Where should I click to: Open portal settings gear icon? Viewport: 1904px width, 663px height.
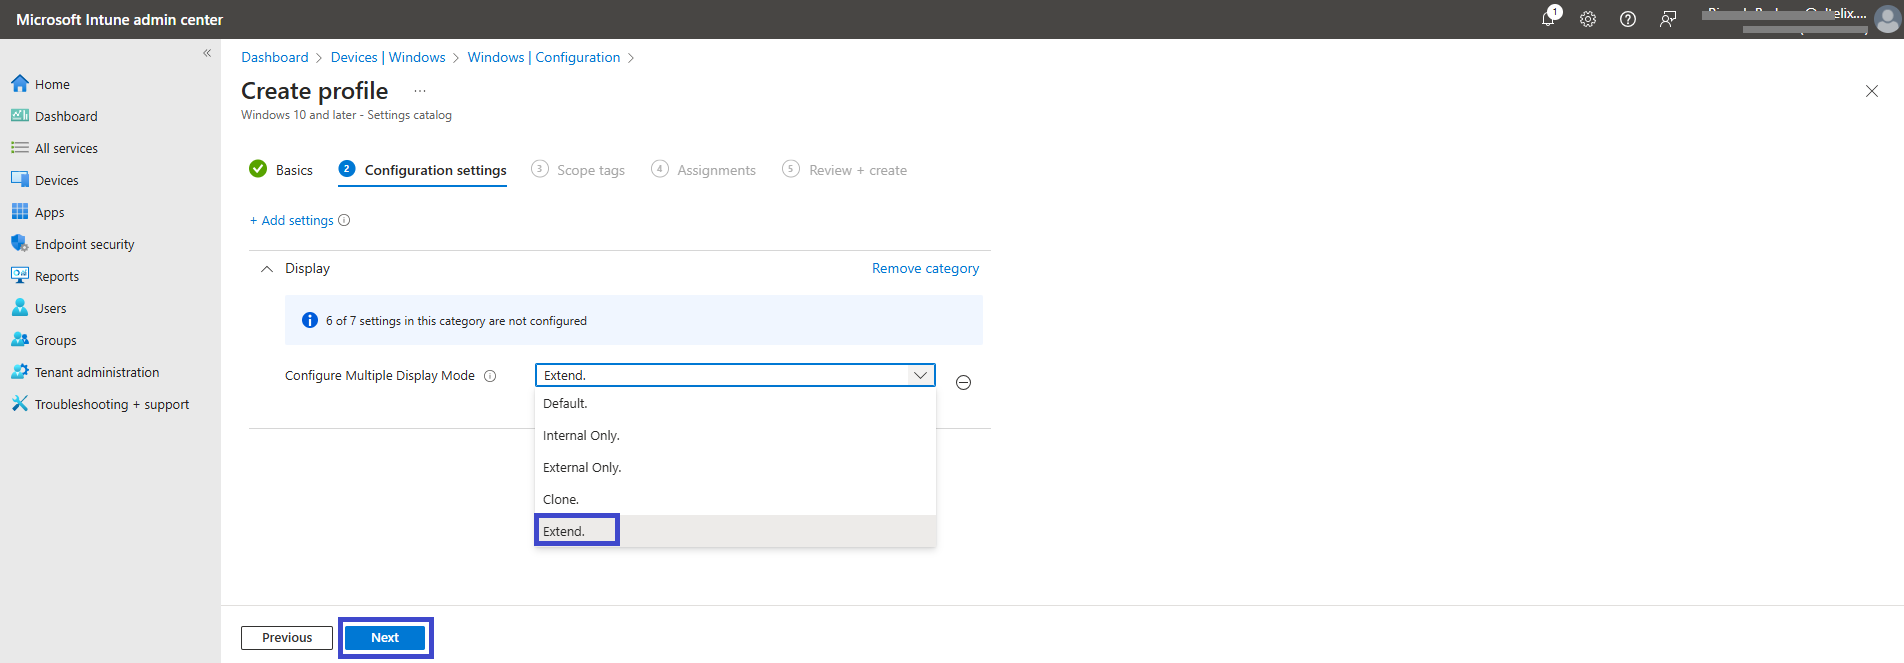pos(1588,19)
